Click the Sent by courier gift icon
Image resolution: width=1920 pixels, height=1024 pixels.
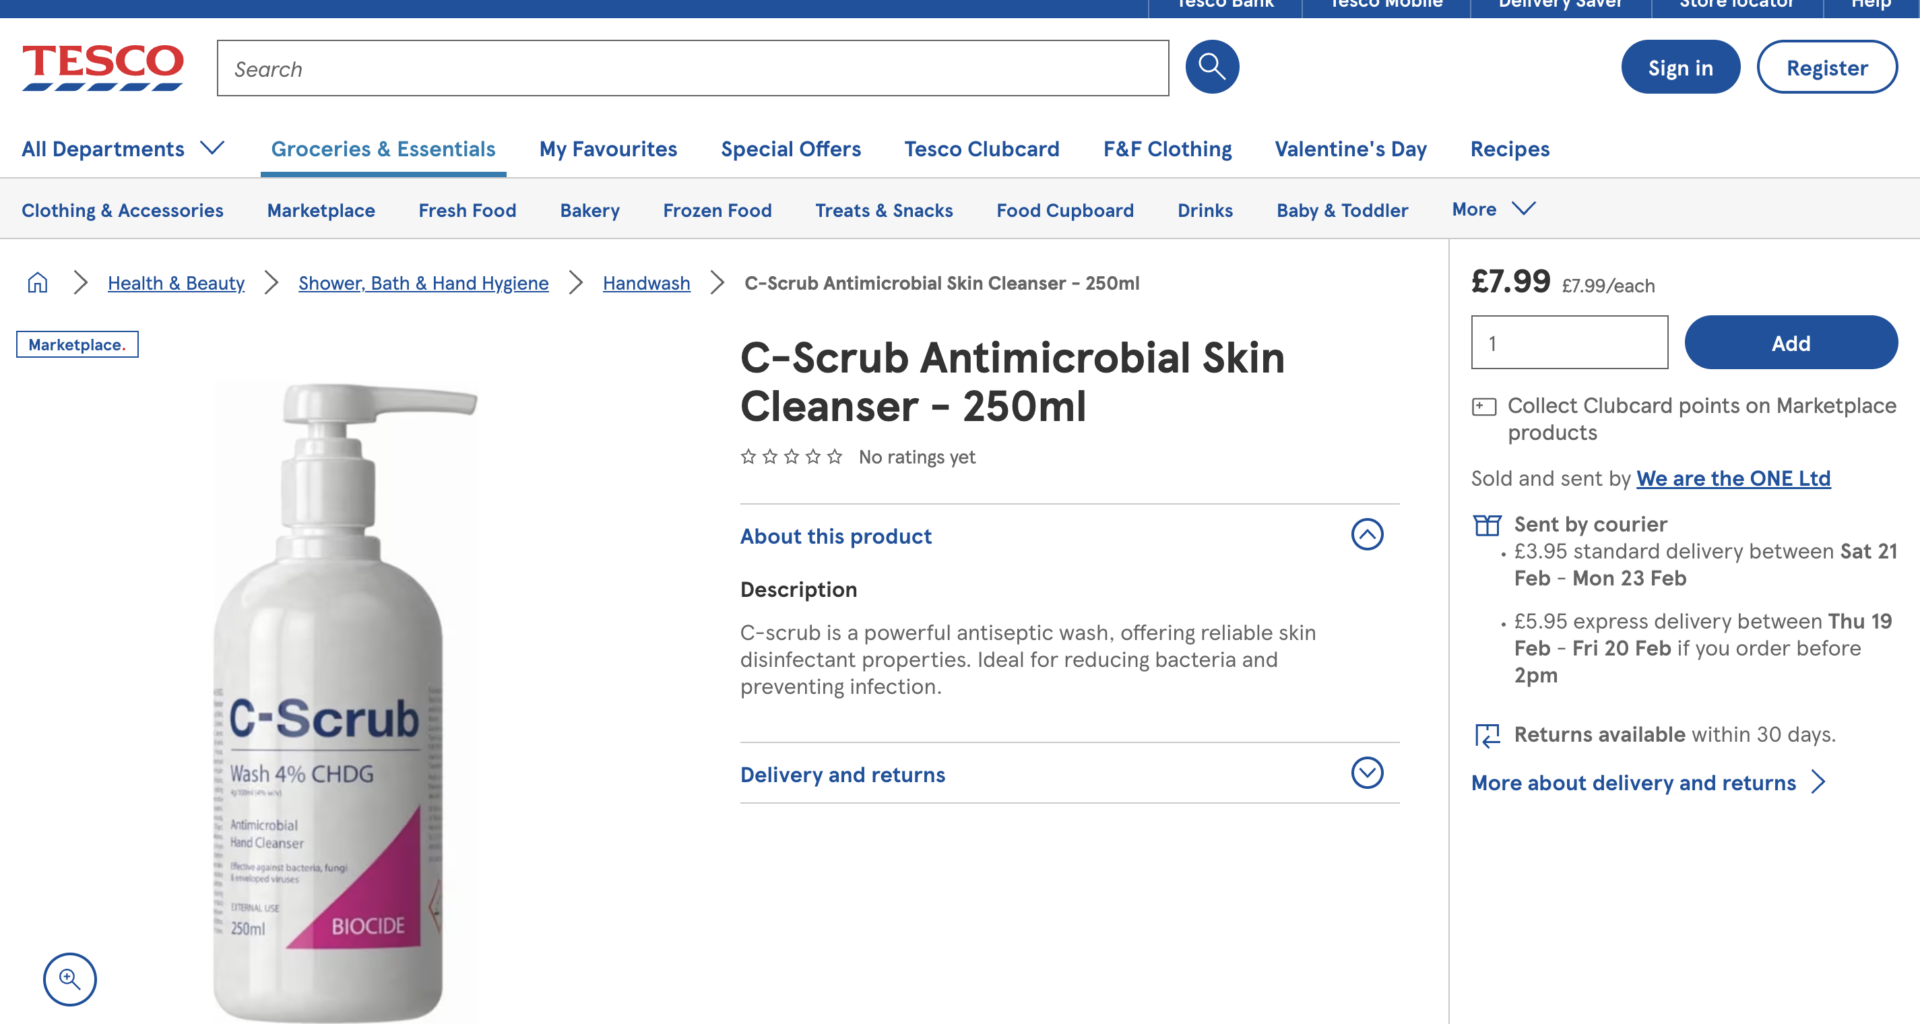tap(1487, 524)
